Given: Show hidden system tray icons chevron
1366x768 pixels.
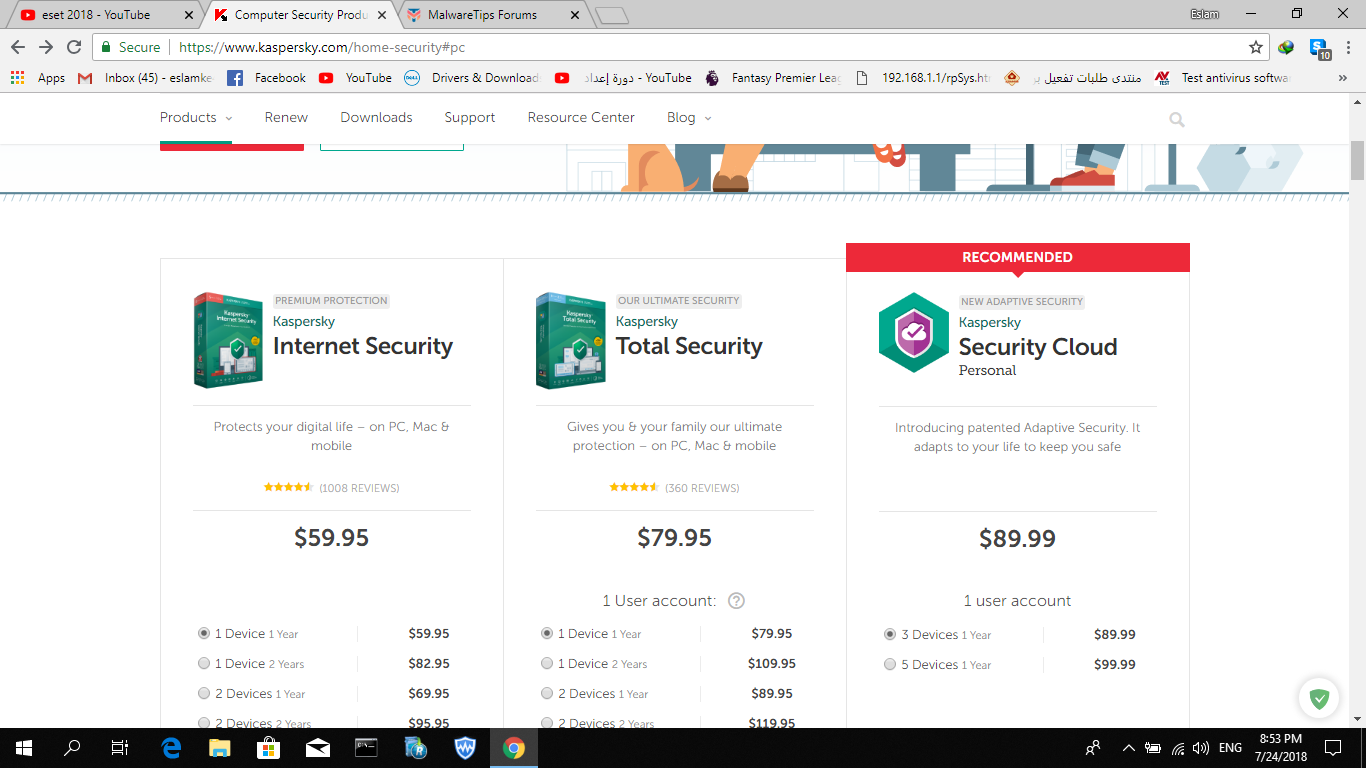Looking at the screenshot, I should tap(1129, 747).
